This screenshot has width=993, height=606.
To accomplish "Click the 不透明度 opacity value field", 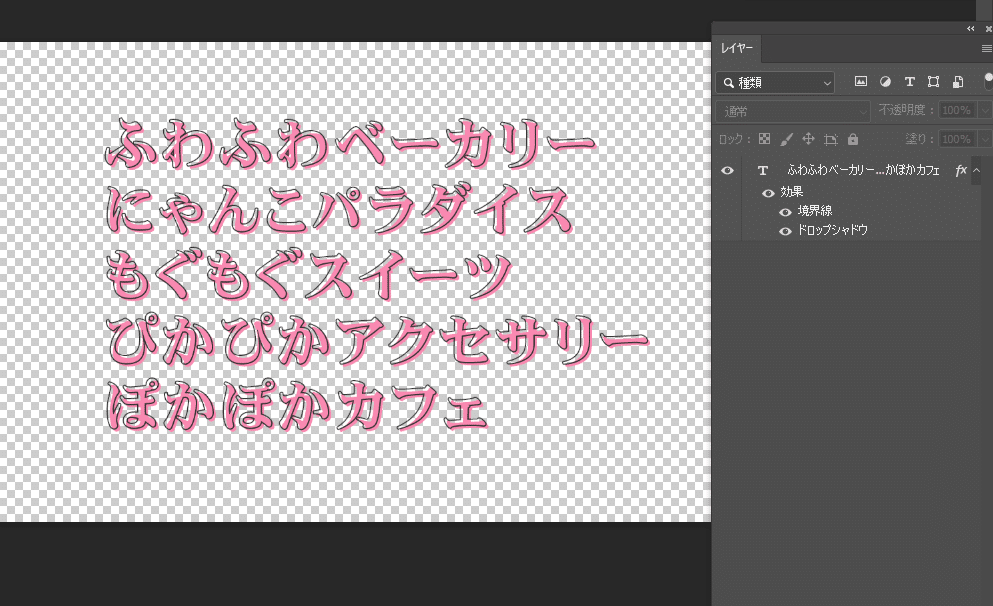I will (958, 110).
